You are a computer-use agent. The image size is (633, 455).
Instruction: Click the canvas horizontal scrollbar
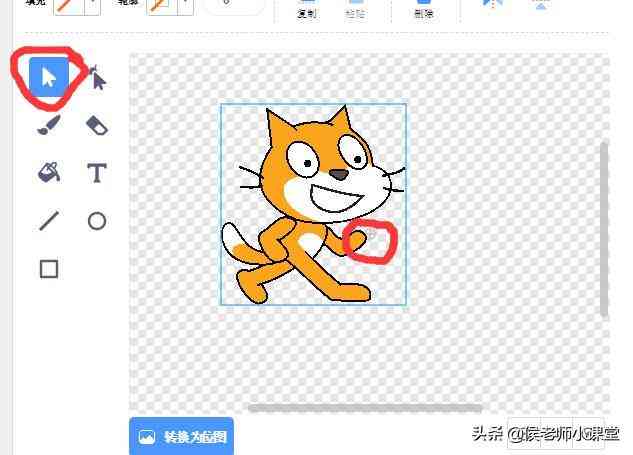365,408
